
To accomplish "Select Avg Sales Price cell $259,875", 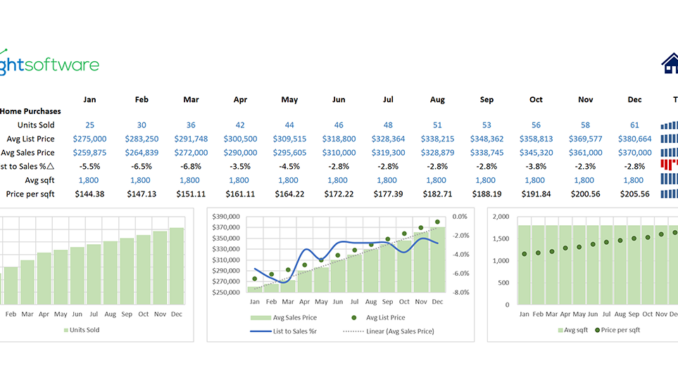I will [90, 153].
